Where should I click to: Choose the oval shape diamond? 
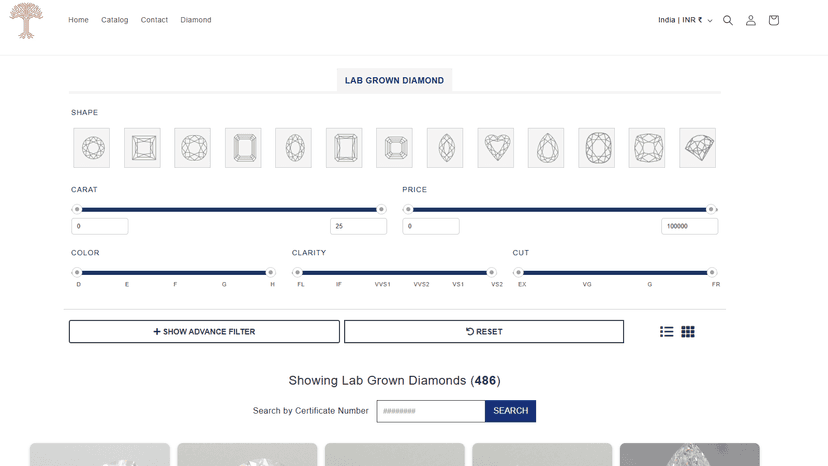294,147
